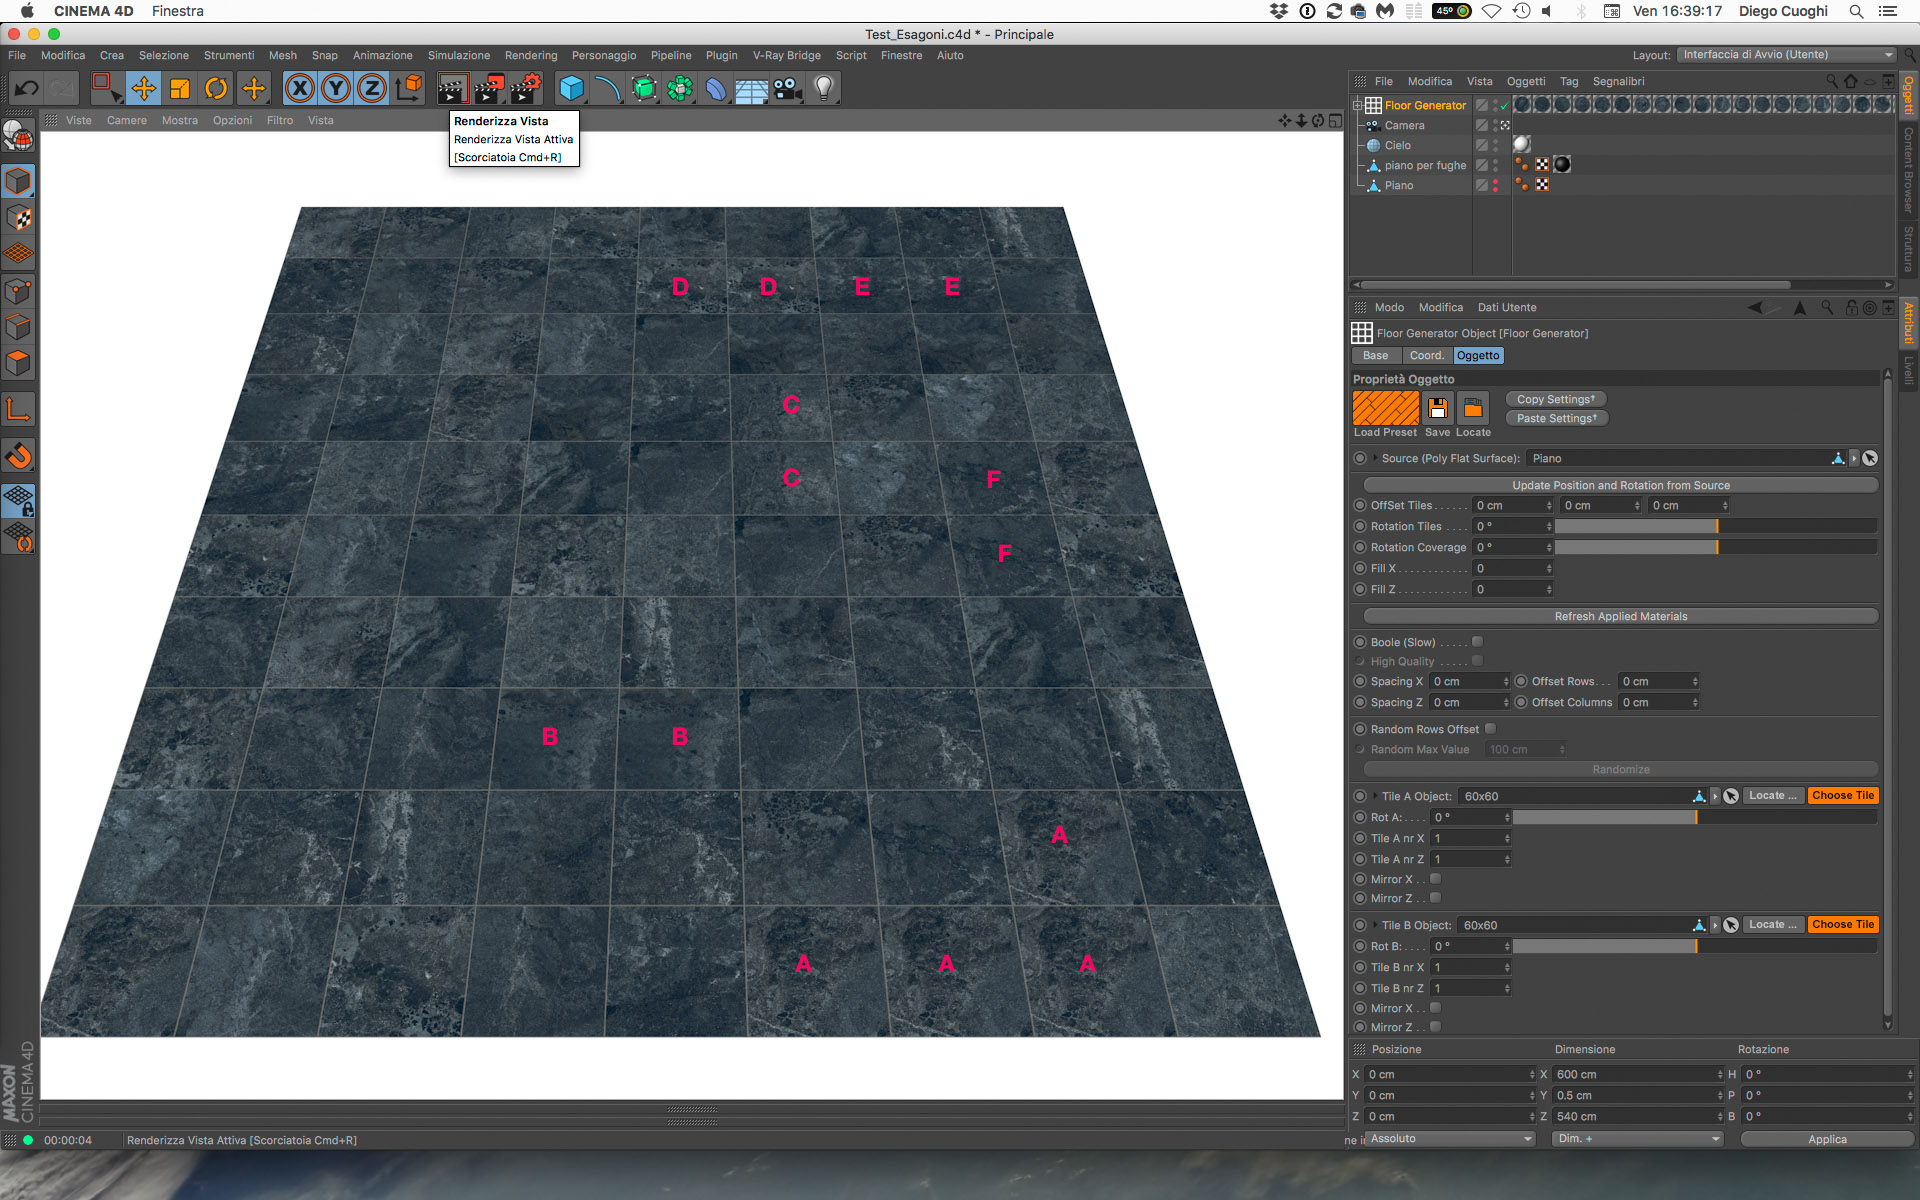Toggle the Z axis lock
Viewport: 1920px width, 1200px height.
(372, 88)
